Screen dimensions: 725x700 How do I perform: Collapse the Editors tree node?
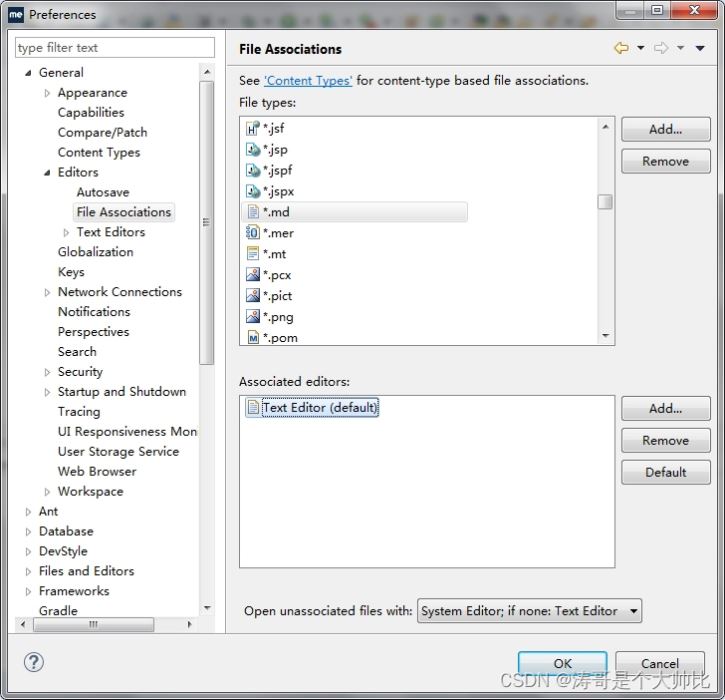(x=47, y=173)
